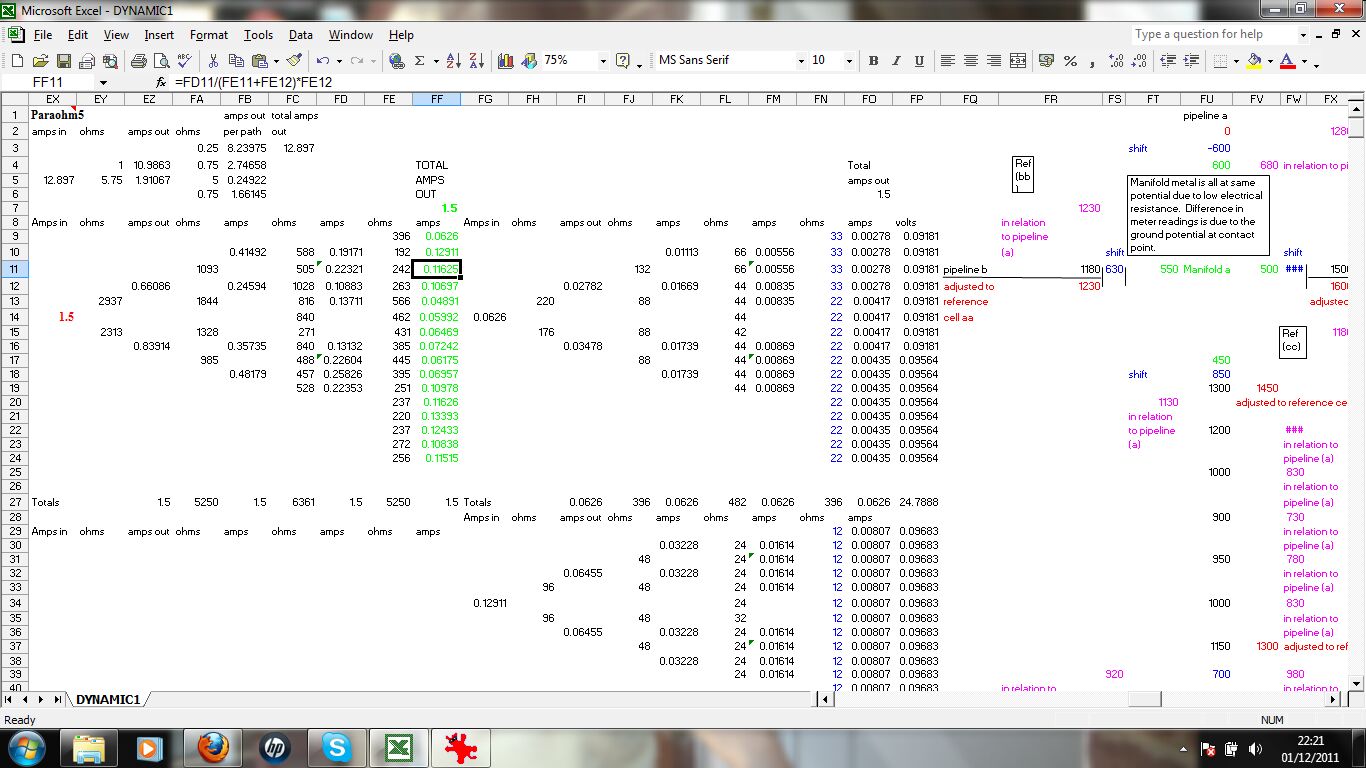This screenshot has width=1366, height=768.
Task: Run the spelling check tool
Action: tap(185, 61)
